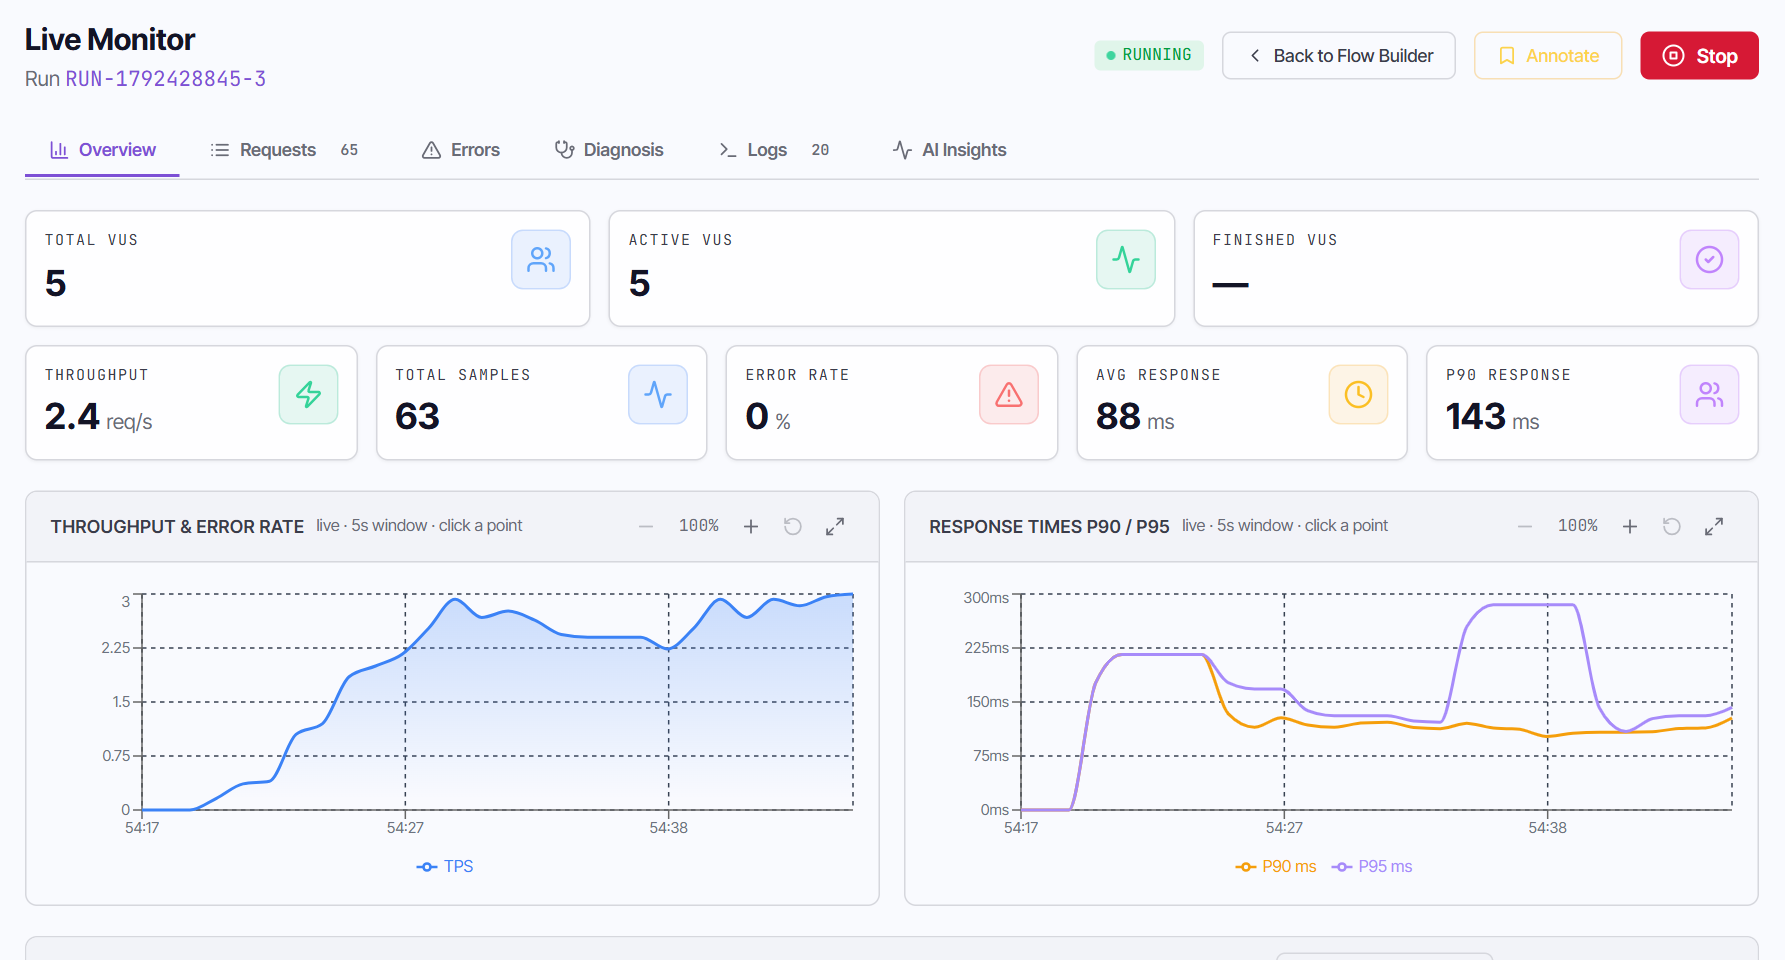Zoom in the Response Times chart
The image size is (1785, 960).
click(1630, 526)
